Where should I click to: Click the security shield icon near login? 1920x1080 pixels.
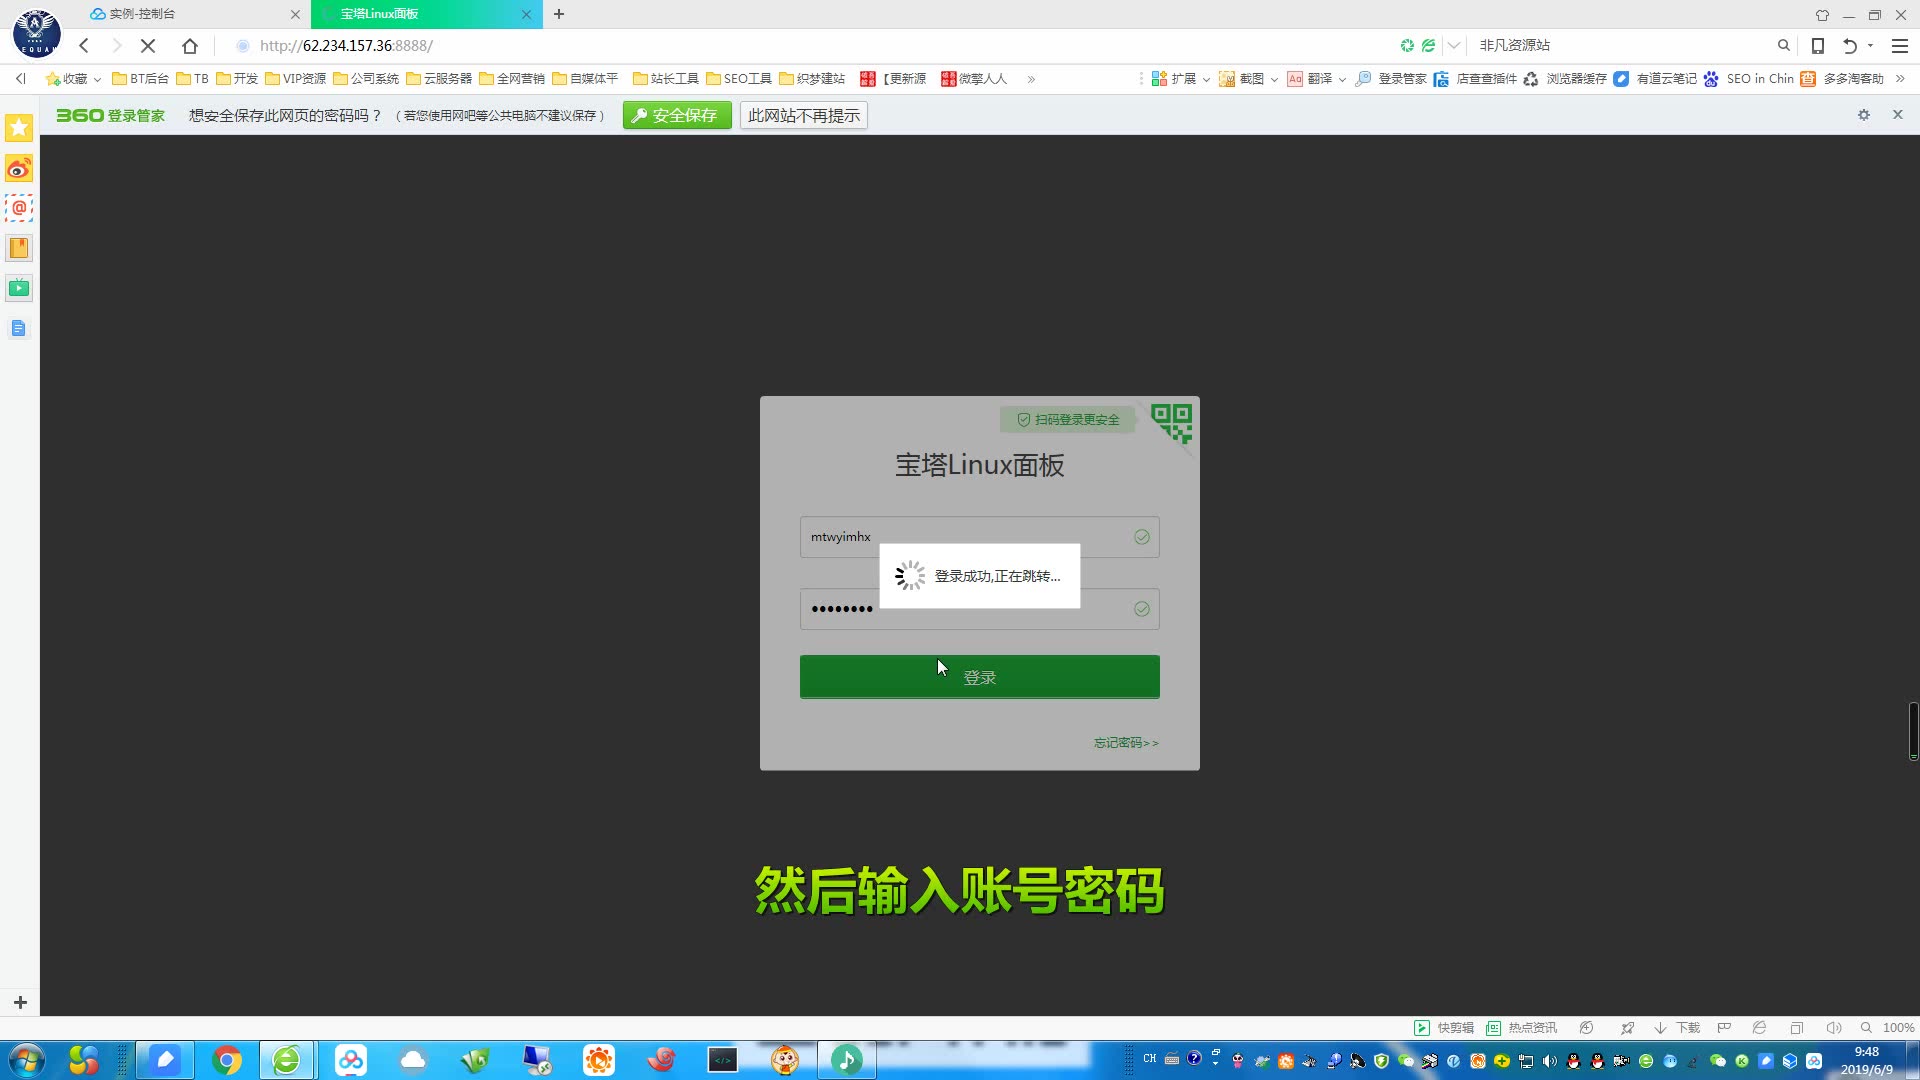point(1025,418)
